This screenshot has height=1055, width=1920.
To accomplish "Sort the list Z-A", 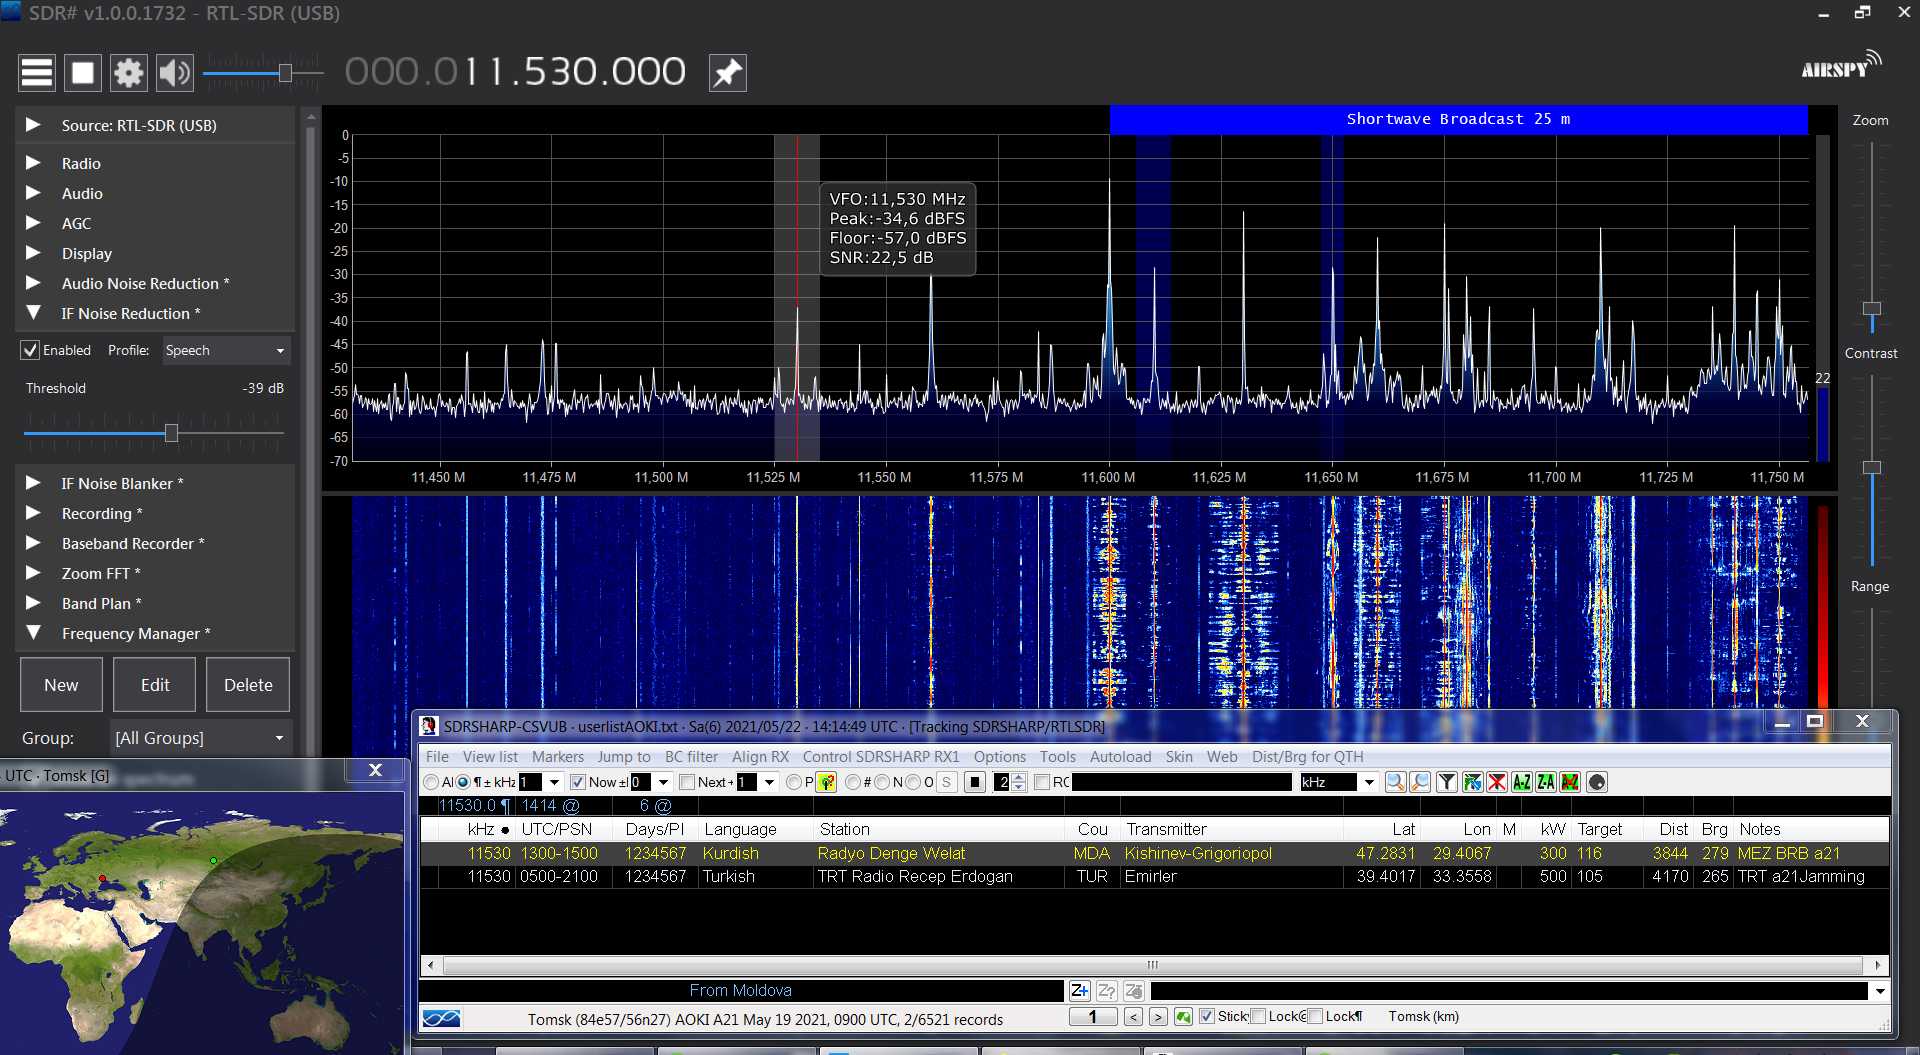I will click(x=1546, y=782).
